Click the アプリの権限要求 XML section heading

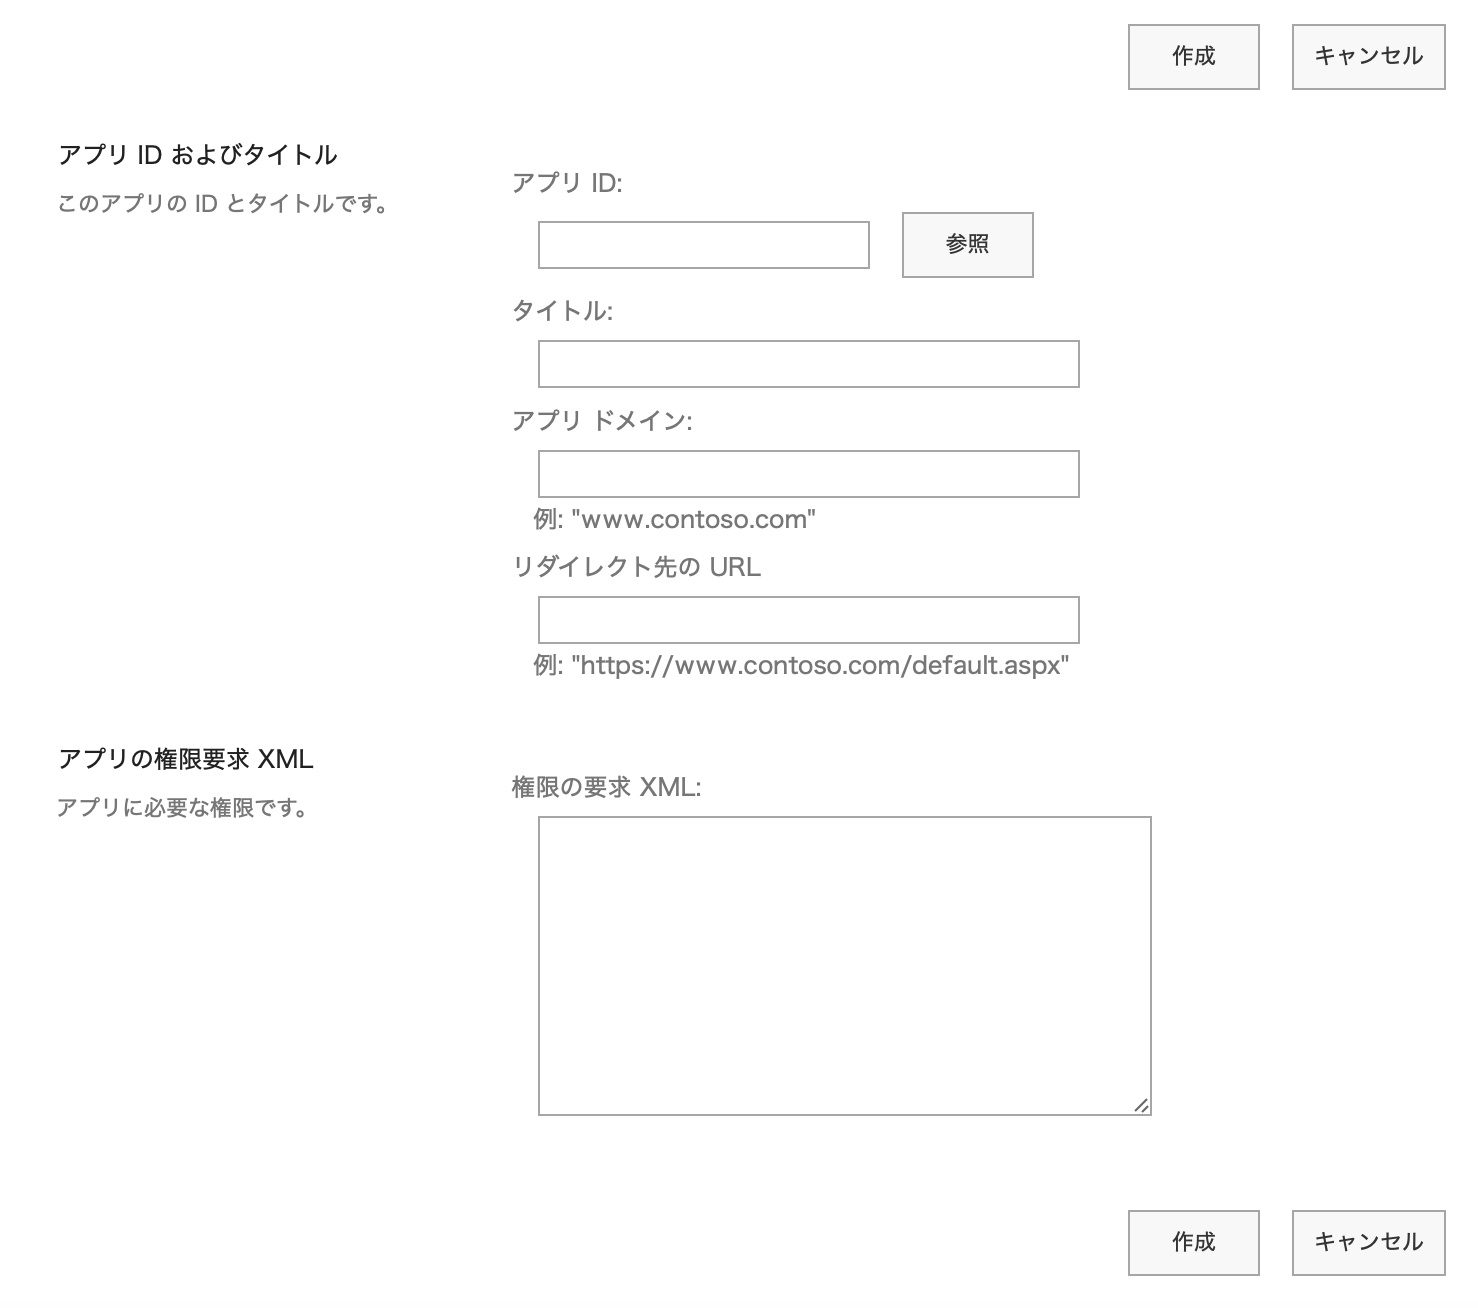(x=185, y=760)
